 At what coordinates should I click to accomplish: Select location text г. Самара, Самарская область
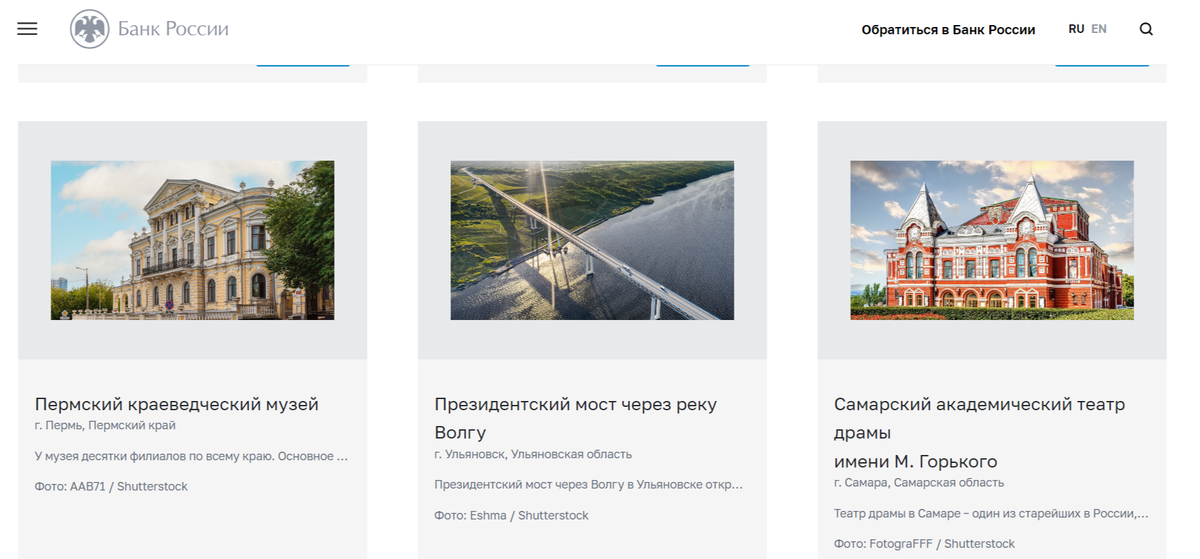(919, 482)
